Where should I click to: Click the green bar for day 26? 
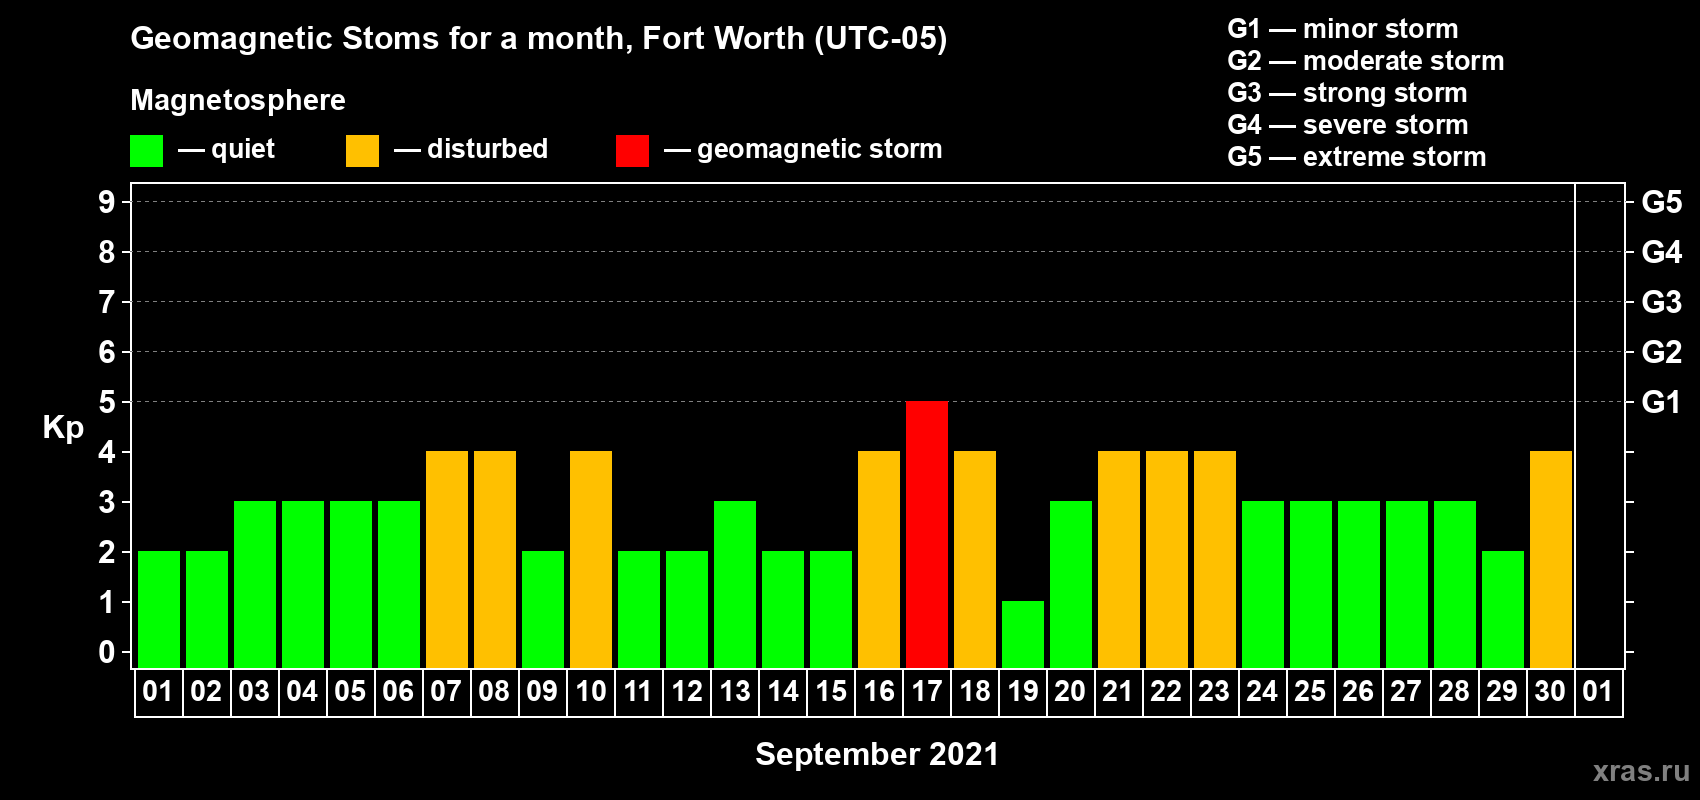click(x=1359, y=584)
